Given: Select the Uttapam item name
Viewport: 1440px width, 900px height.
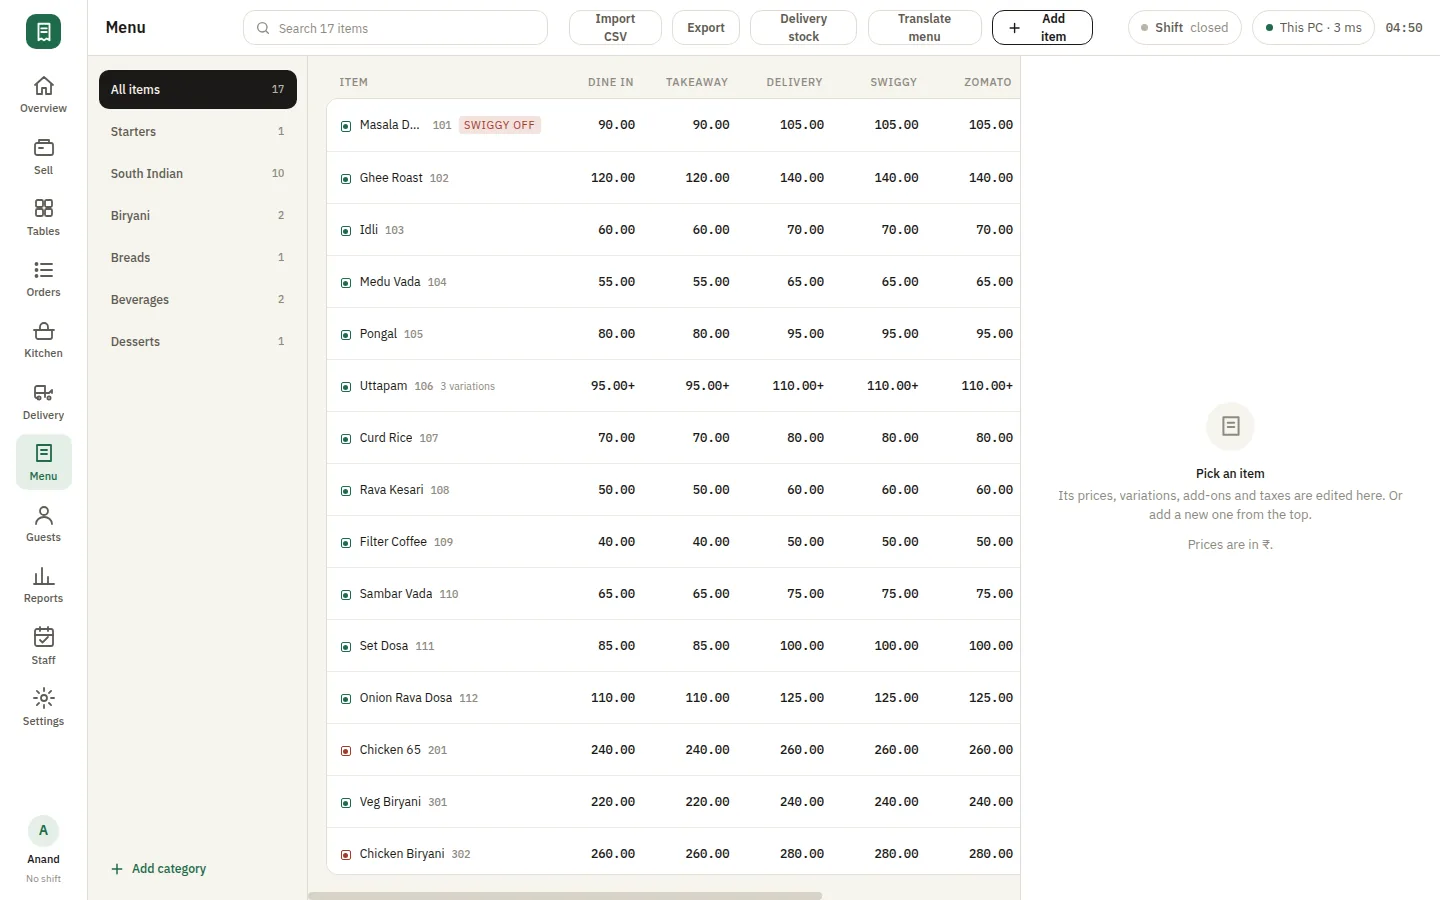Looking at the screenshot, I should pos(383,386).
